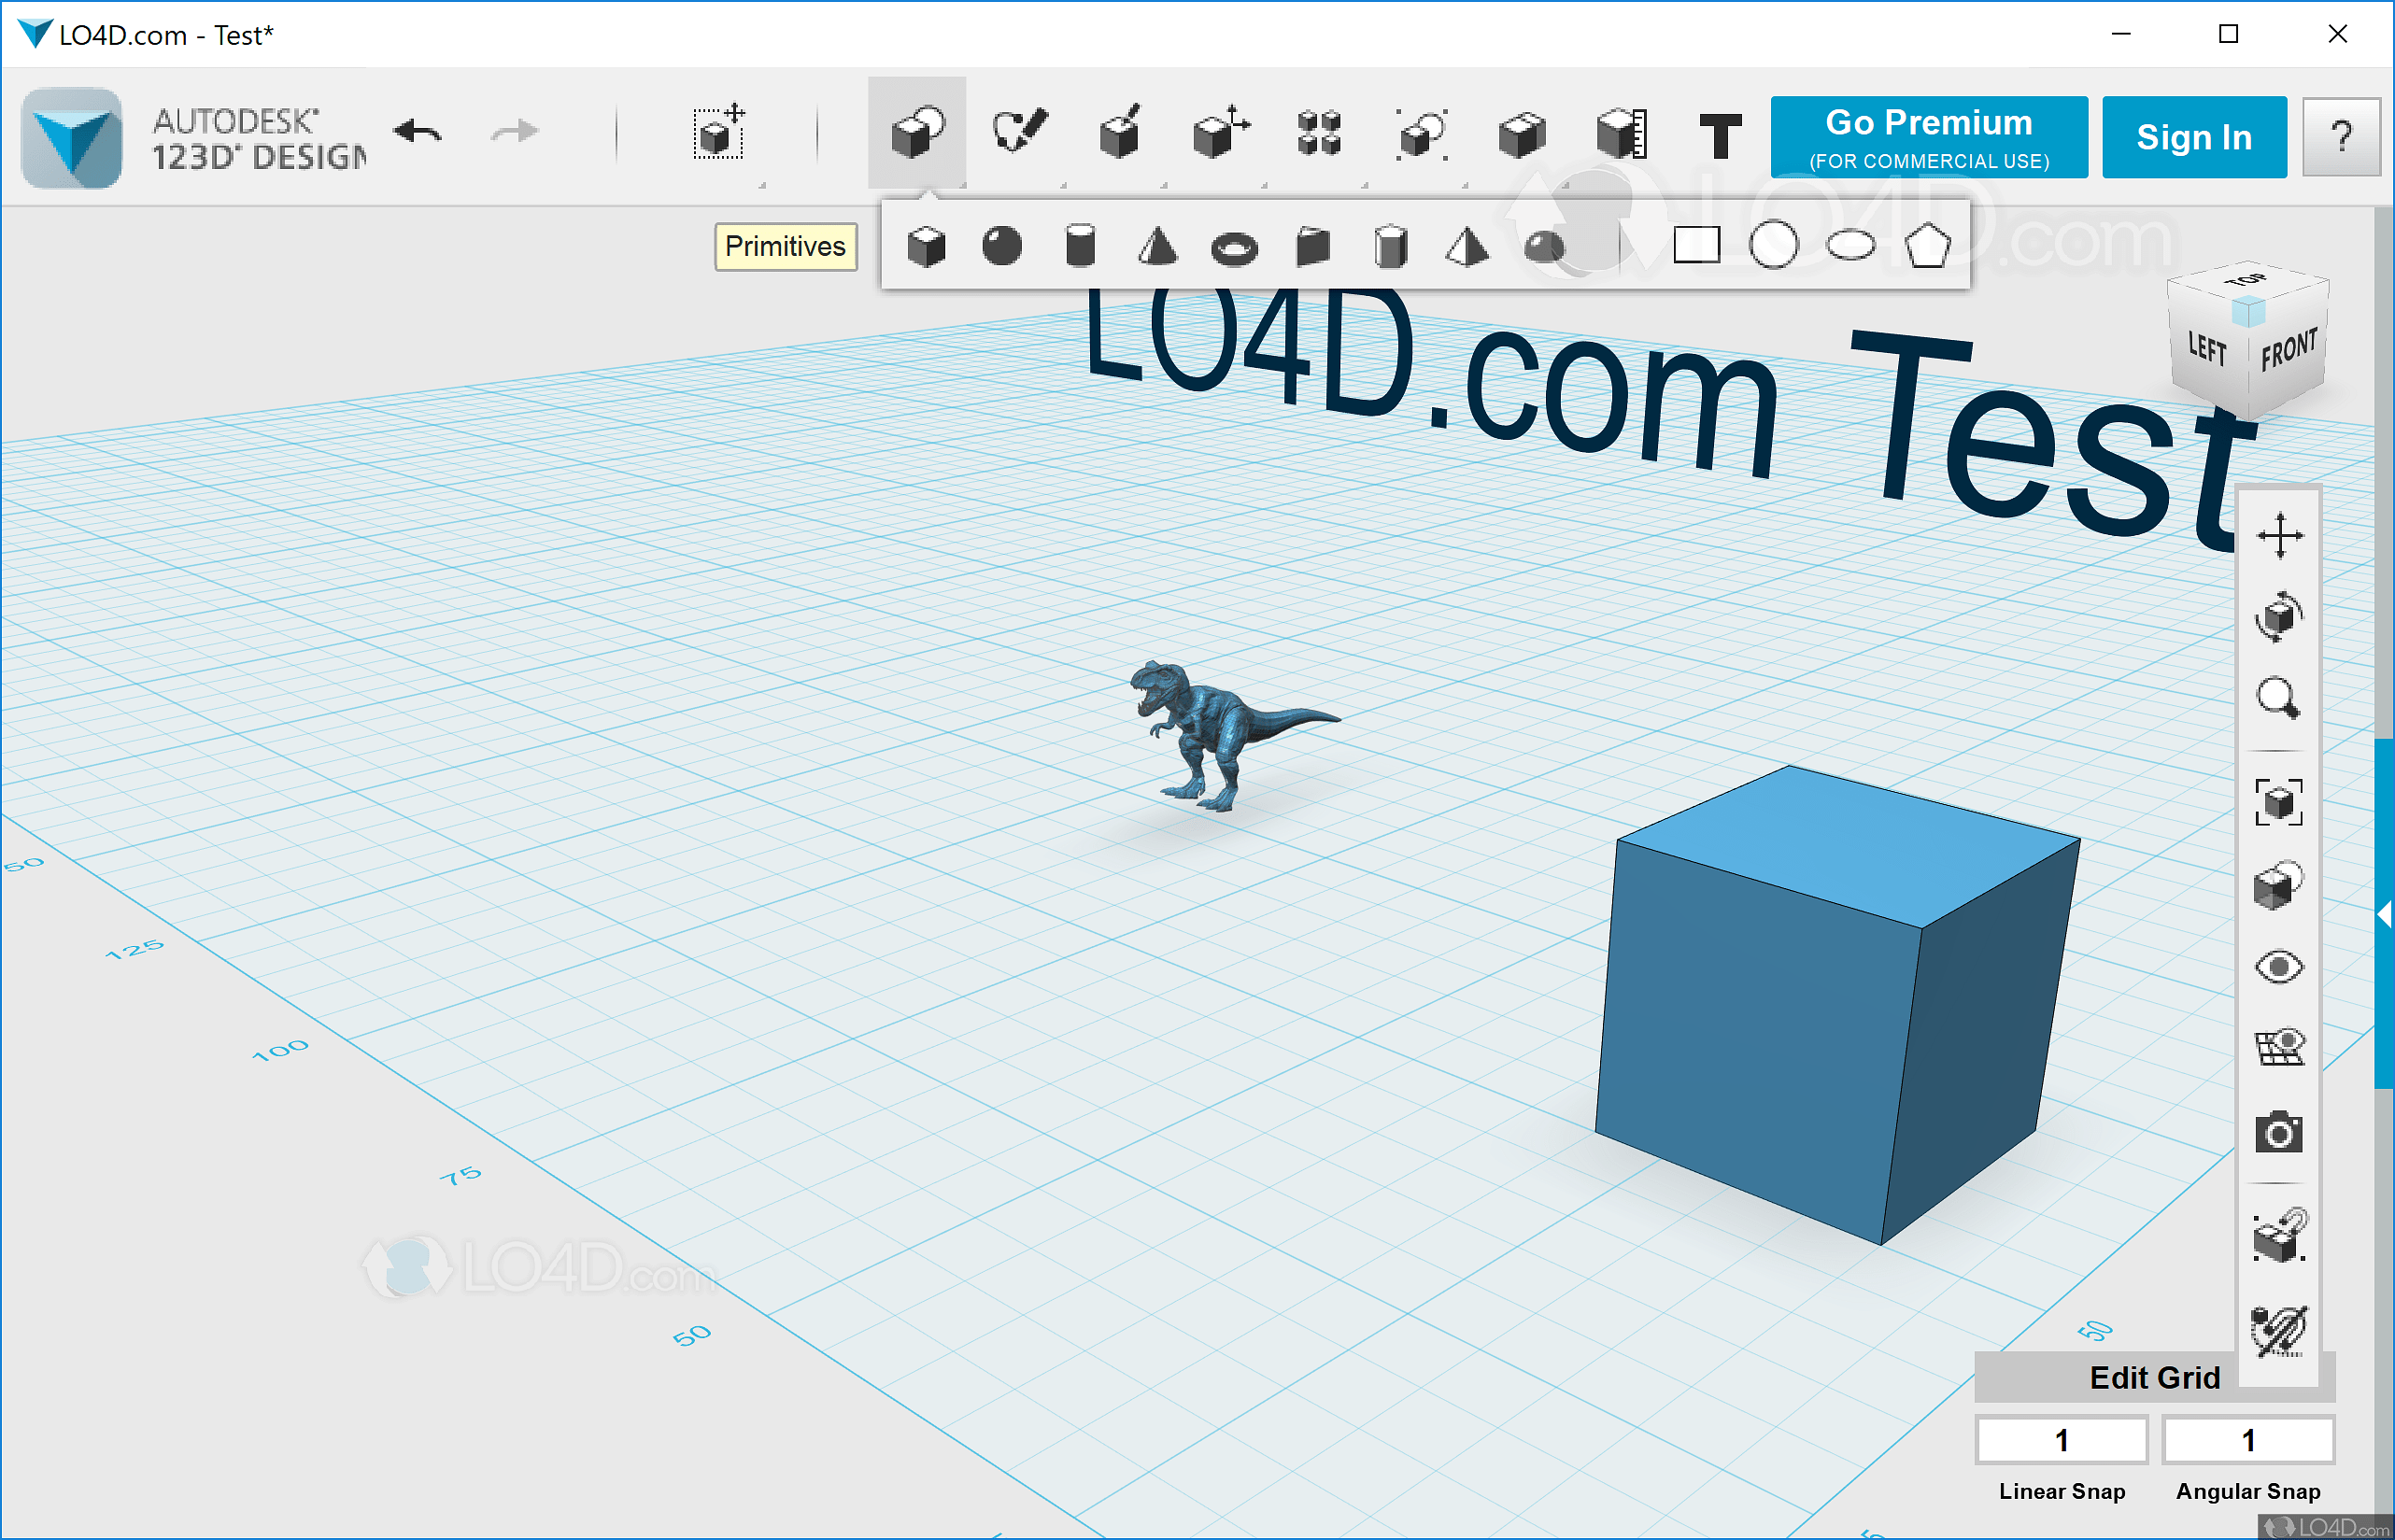Open the Sketch tool menu
This screenshot has height=1540, width=2395.
1018,132
